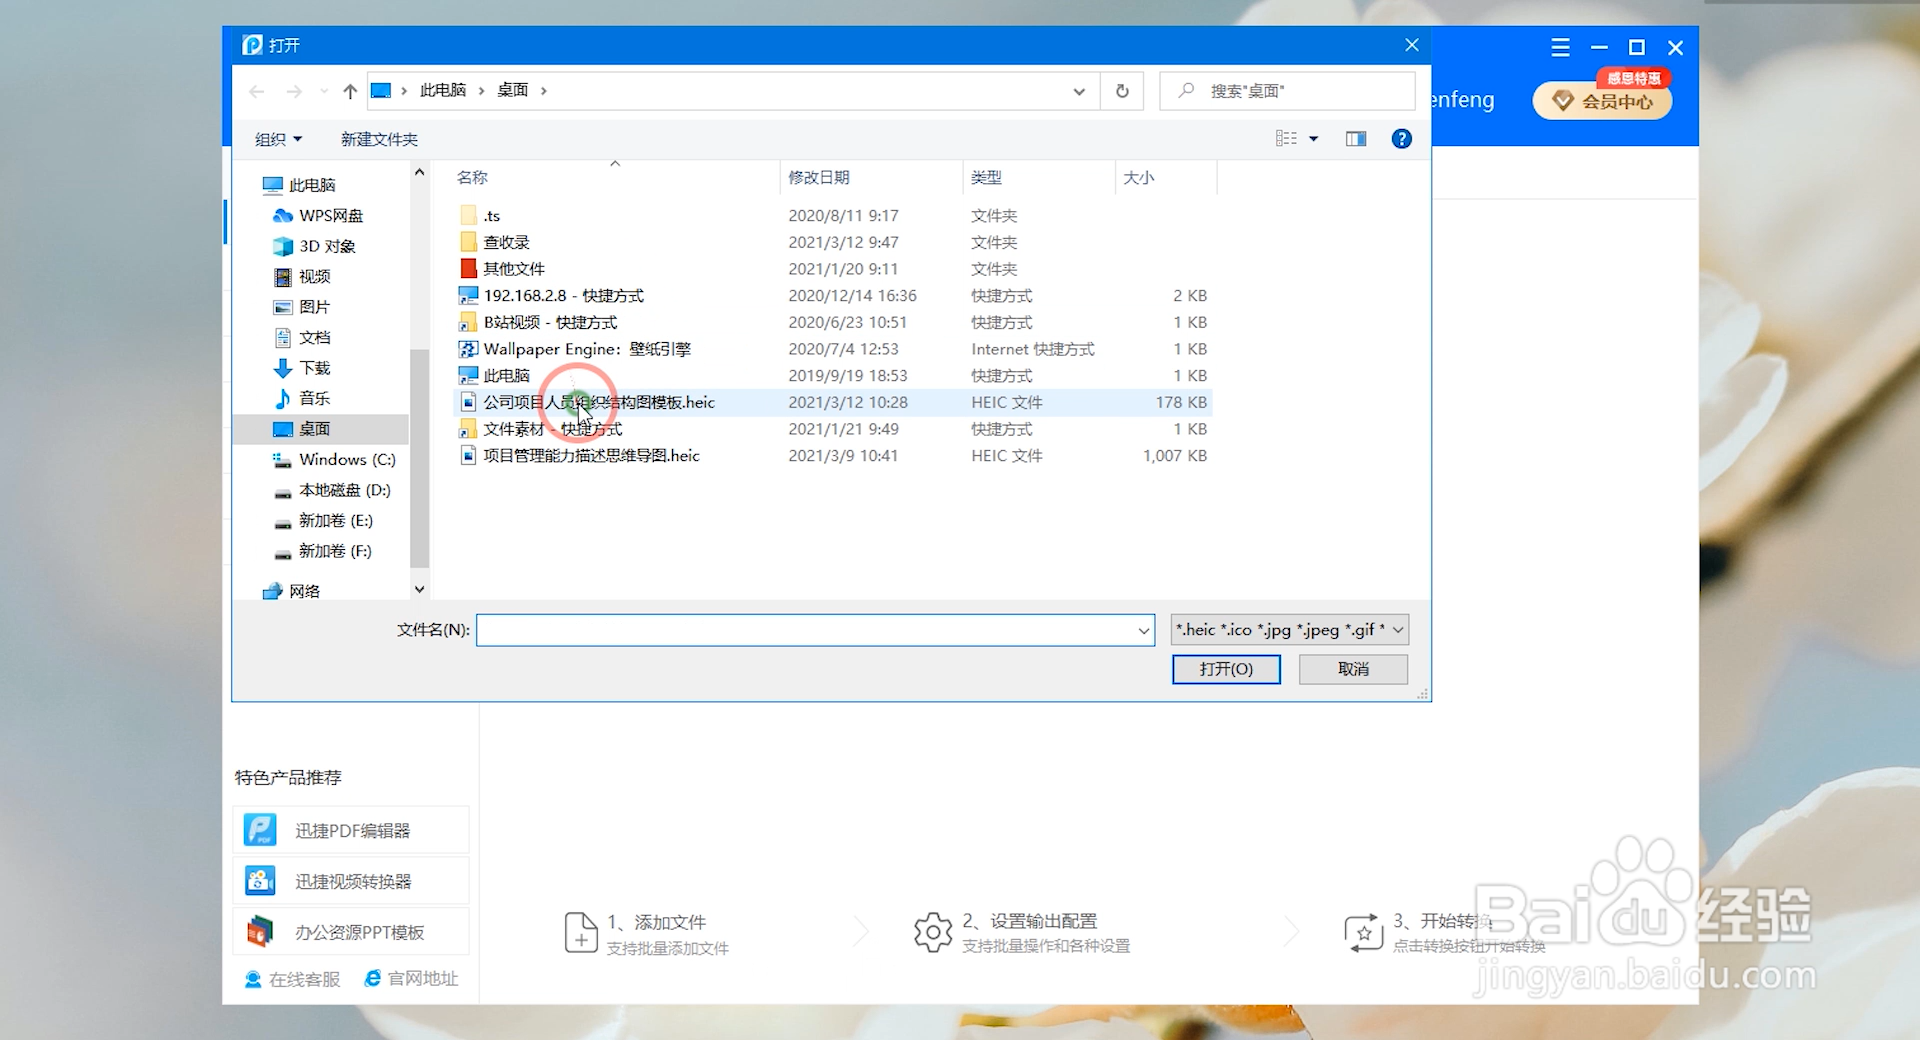Click the 迅捷PDF编辑器 product icon
The image size is (1920, 1040).
tap(260, 830)
